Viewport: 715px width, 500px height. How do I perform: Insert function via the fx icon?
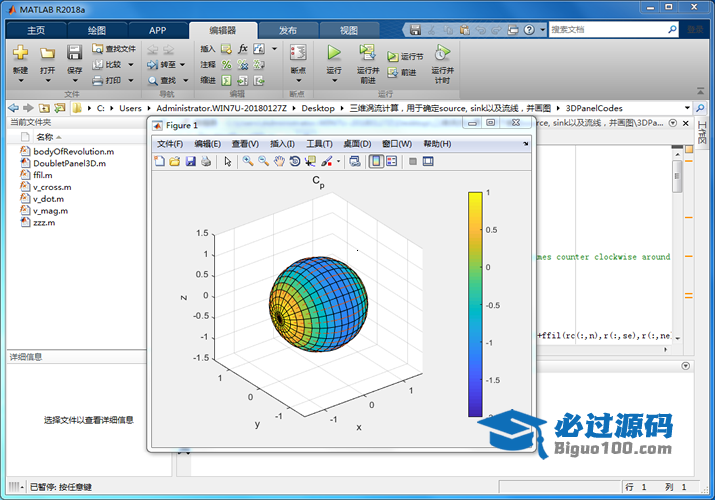tap(243, 48)
